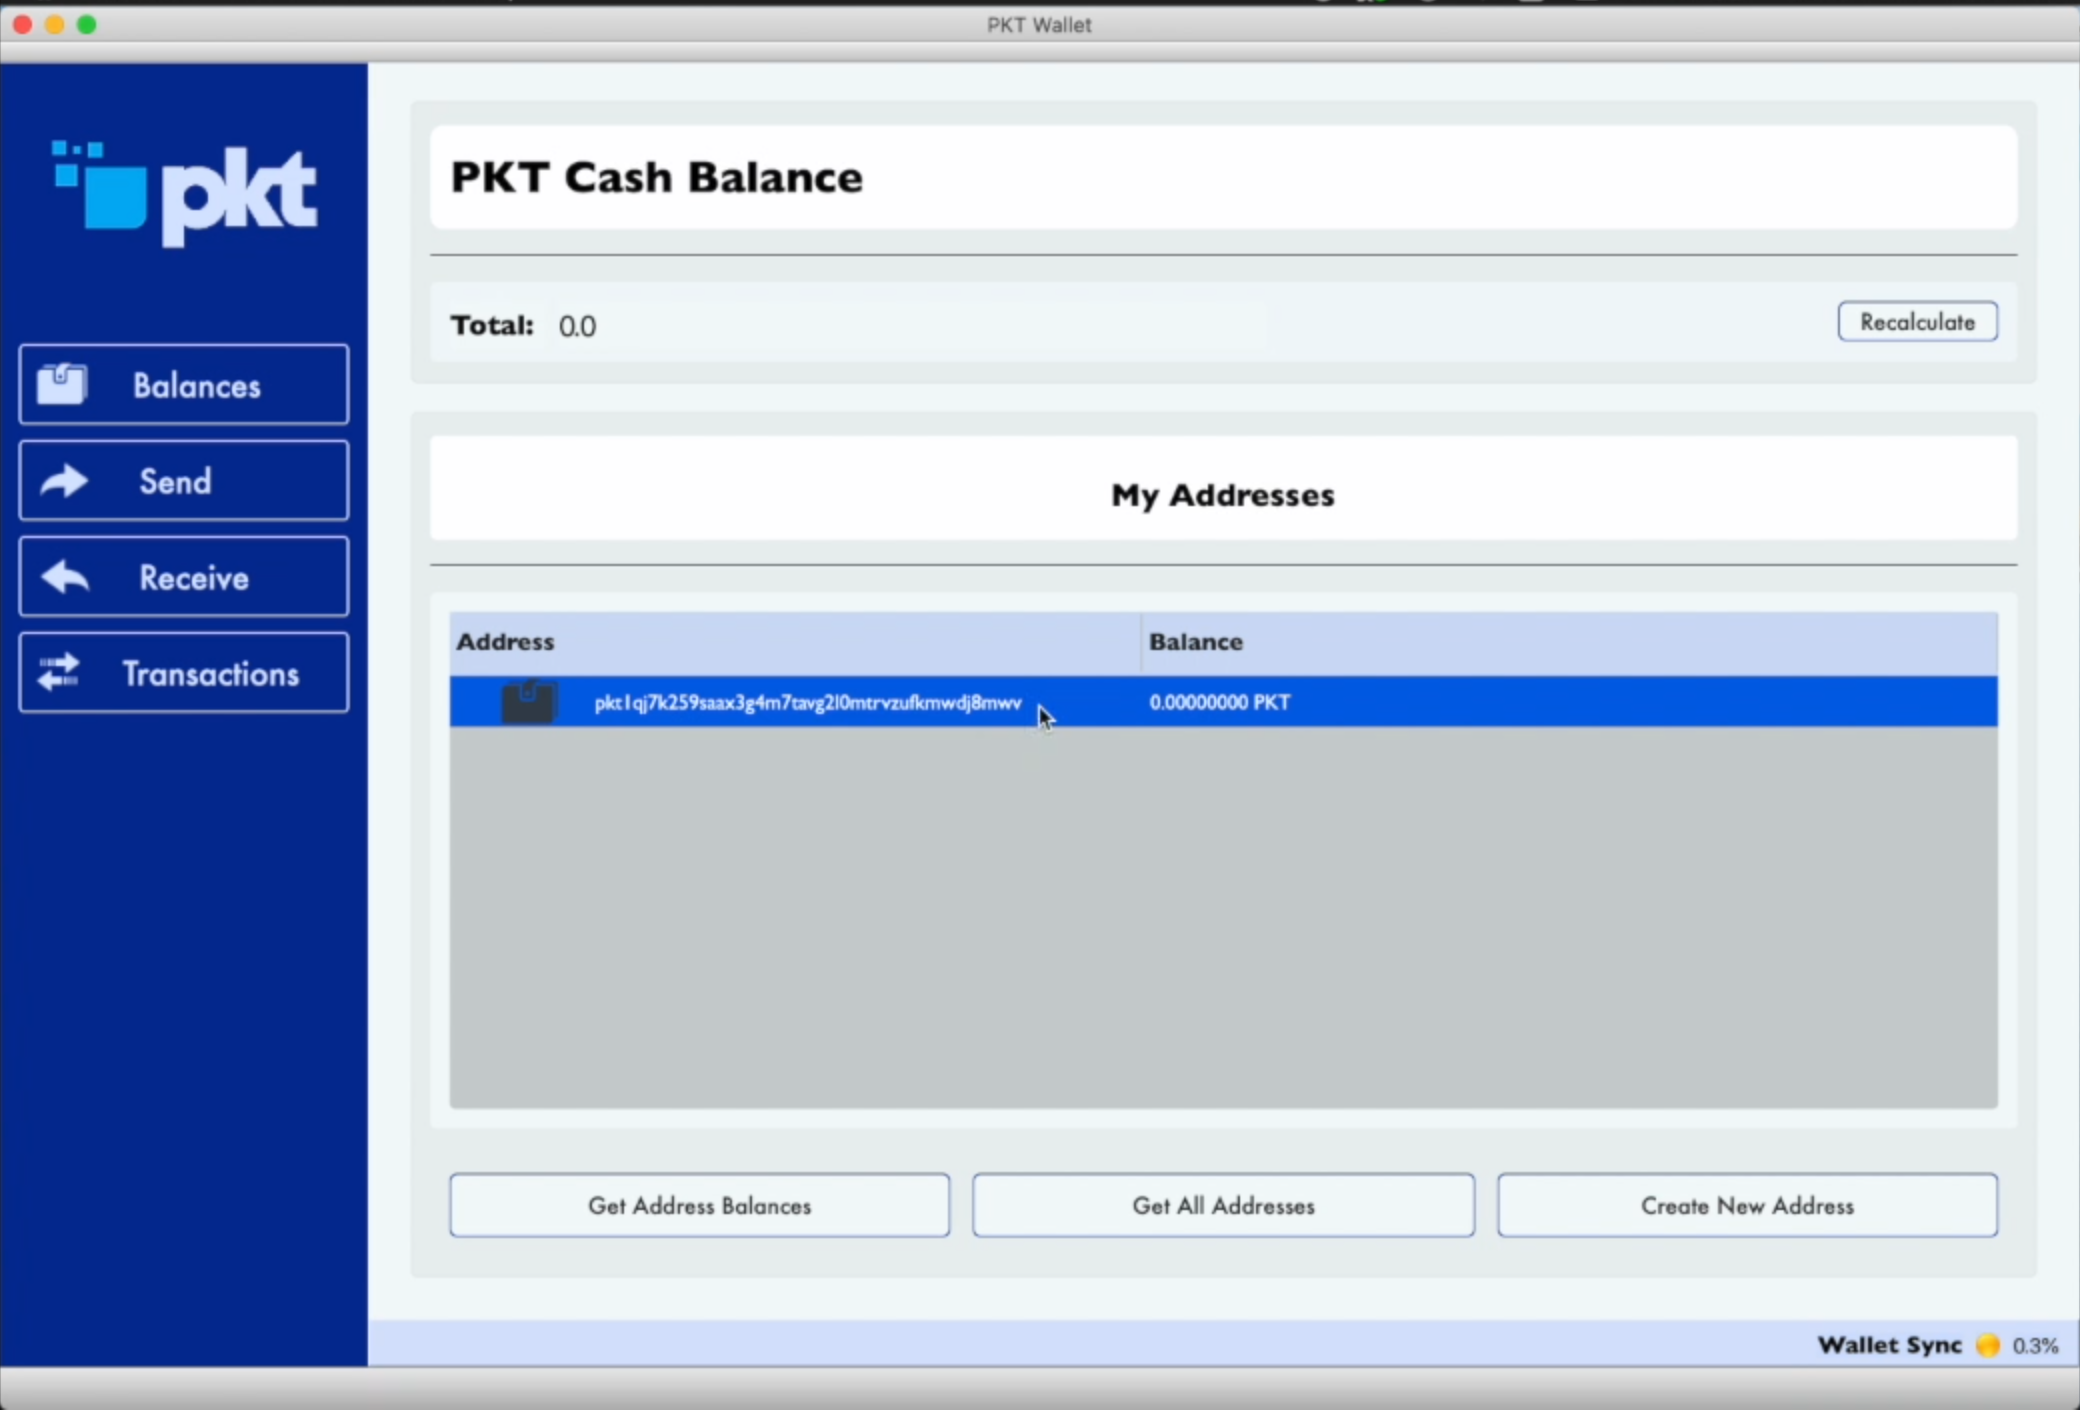Click Create New Address
The width and height of the screenshot is (2080, 1410).
click(x=1746, y=1205)
